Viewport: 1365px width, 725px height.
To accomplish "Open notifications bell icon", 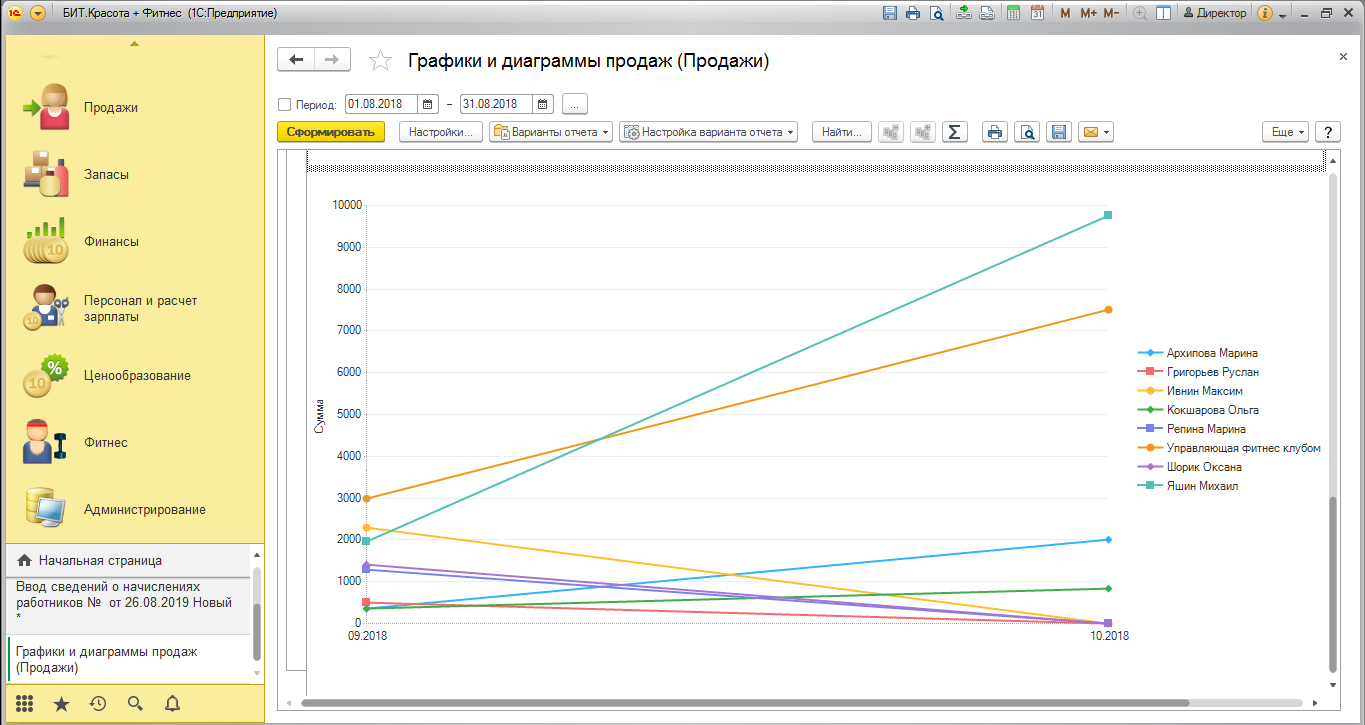I will [172, 703].
